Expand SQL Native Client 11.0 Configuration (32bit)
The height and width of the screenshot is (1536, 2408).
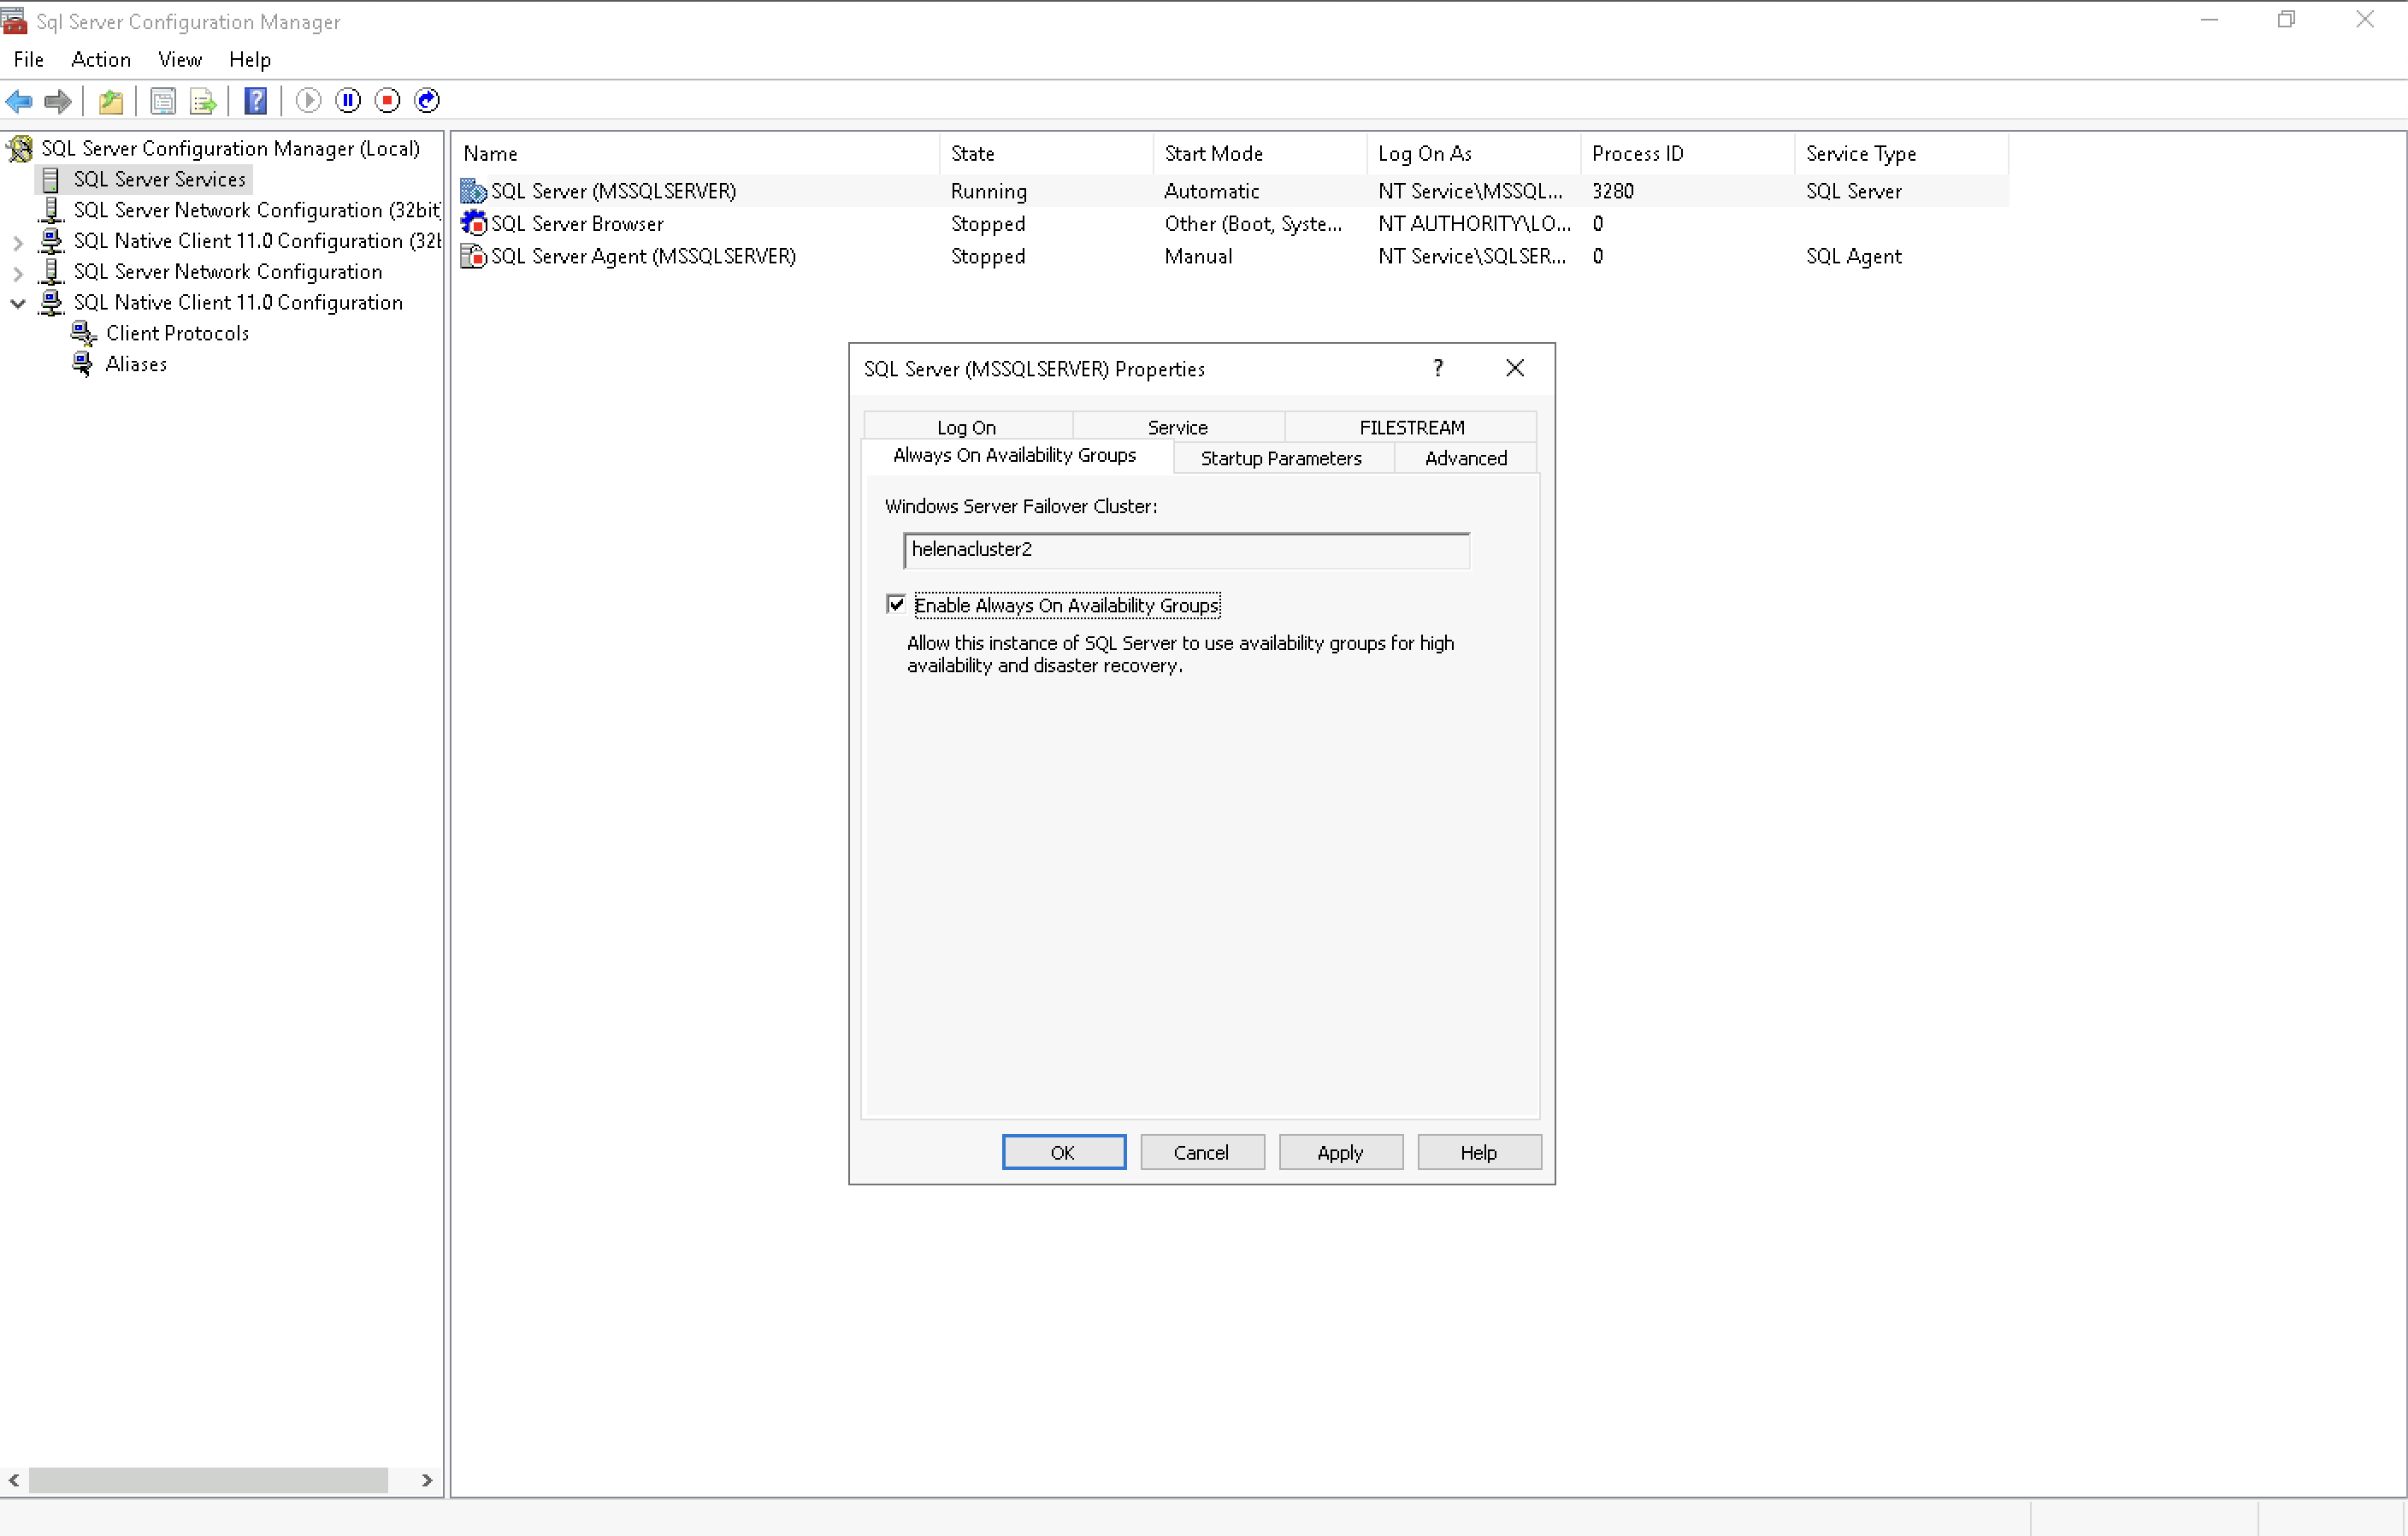pos(18,241)
